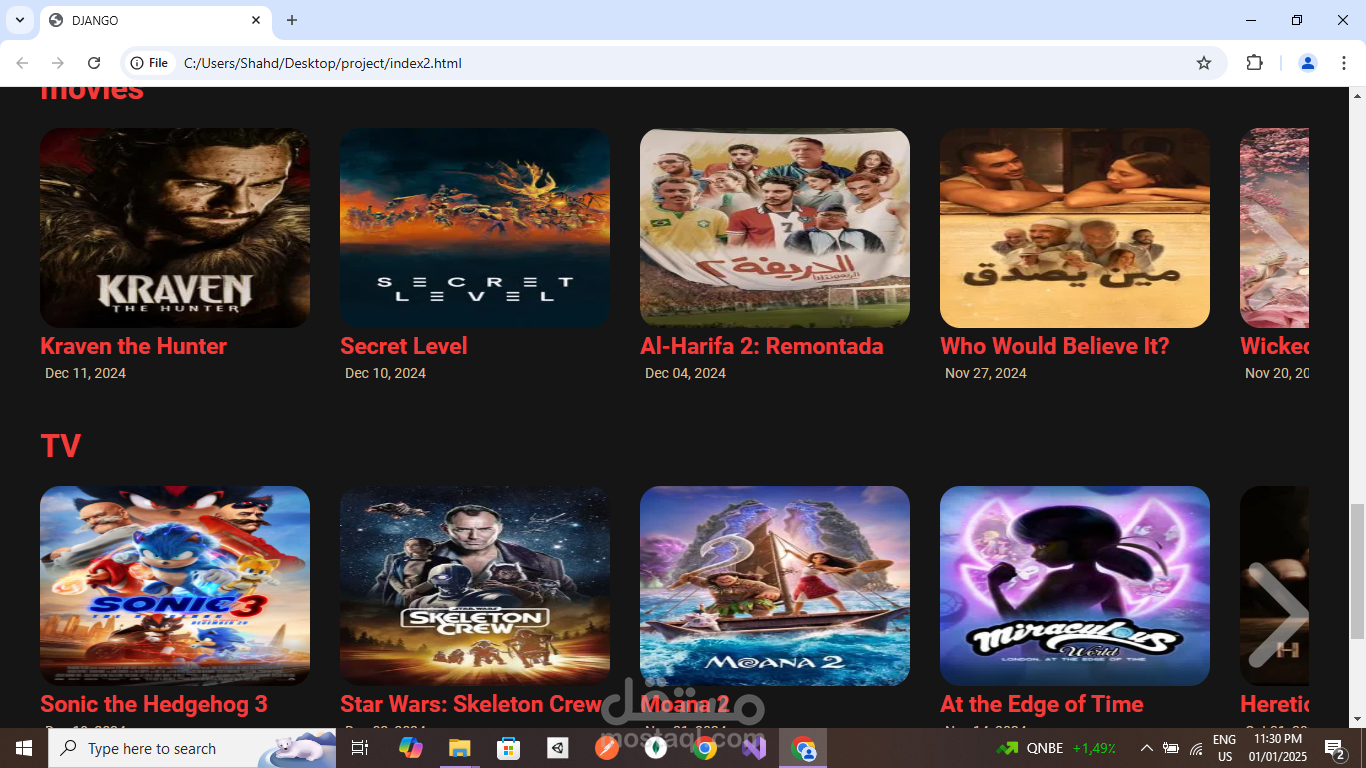
Task: Click the taskbar search box
Action: click(x=192, y=748)
